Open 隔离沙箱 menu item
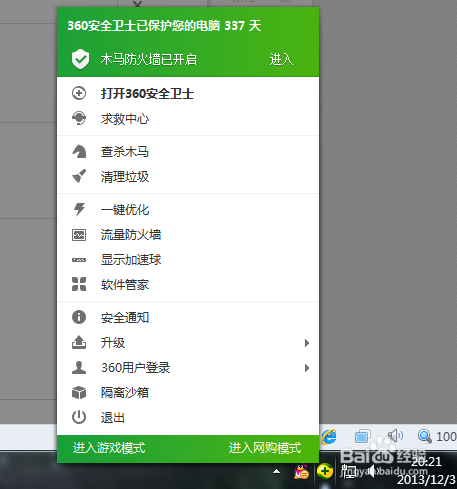Screen dimensions: 457x489 (188, 393)
